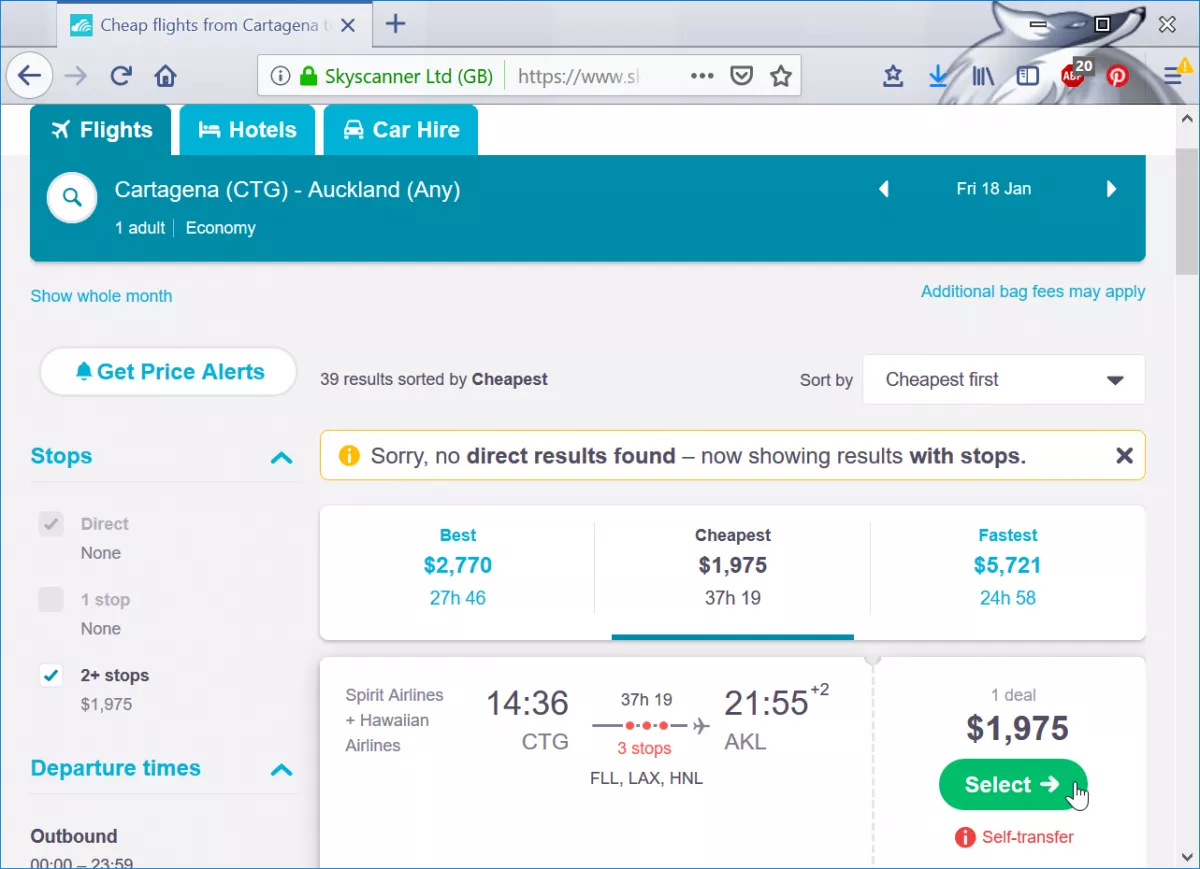Open the Adblock Plus extension

(1074, 74)
